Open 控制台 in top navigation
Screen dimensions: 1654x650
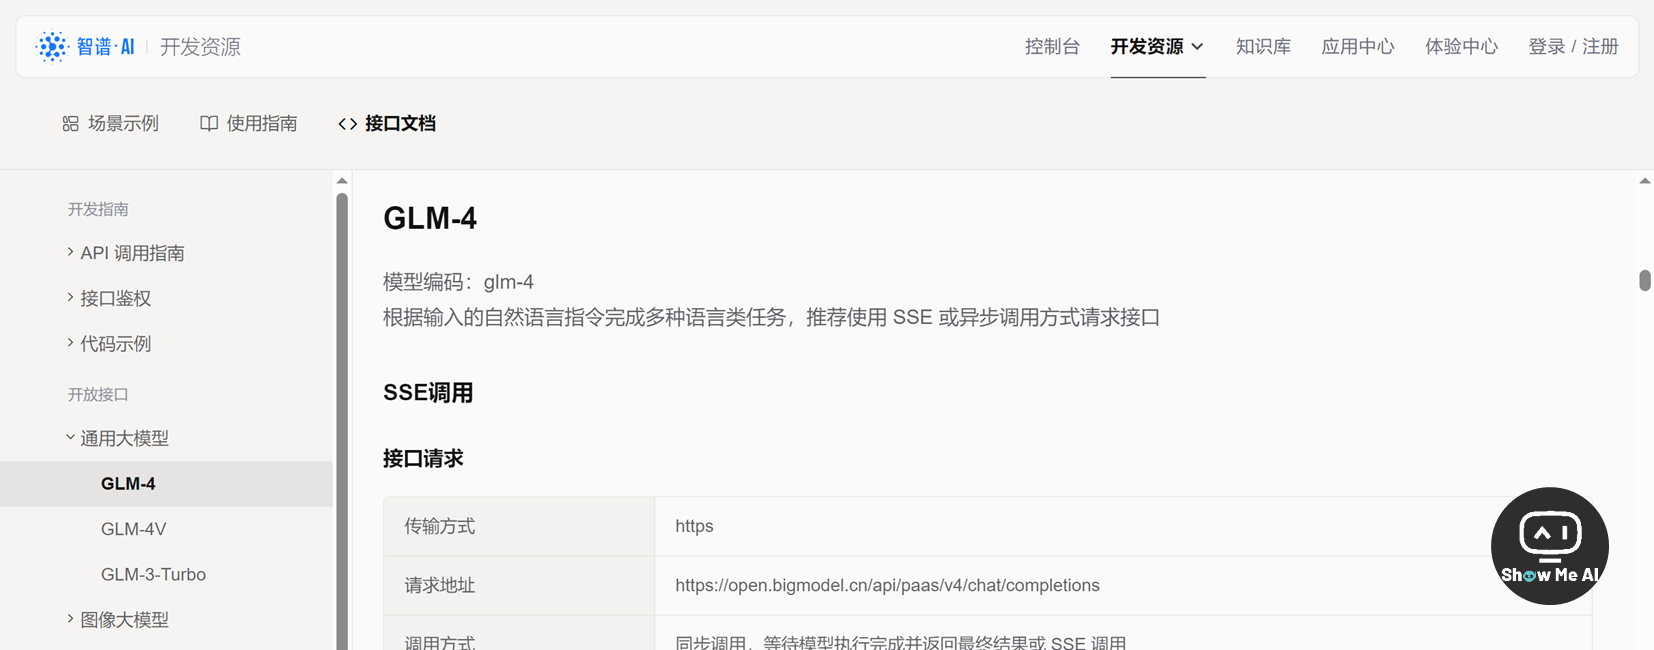click(x=1052, y=47)
